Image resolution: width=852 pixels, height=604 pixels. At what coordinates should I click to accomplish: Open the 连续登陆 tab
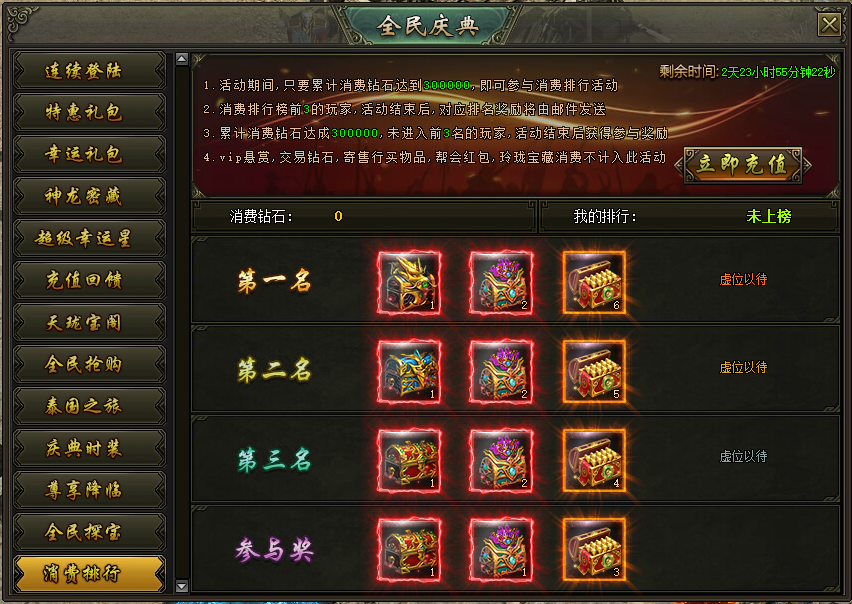89,71
